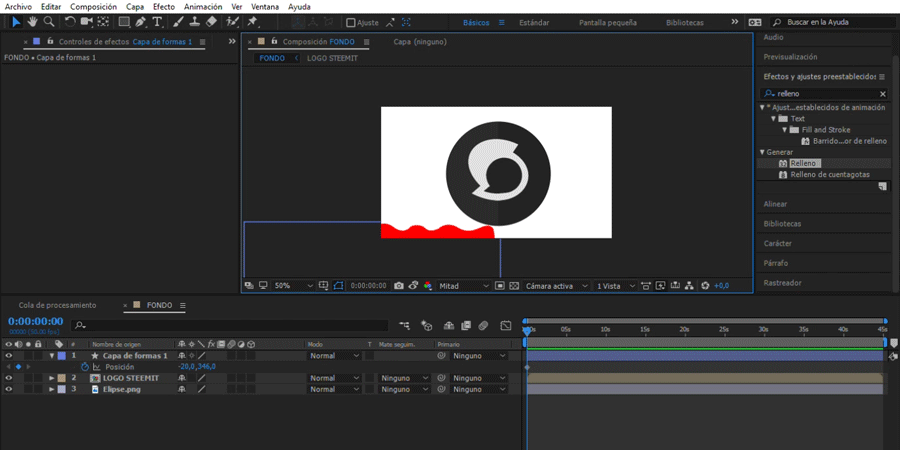Select the Hand tool in toolbar
Screen dimensions: 900x450
[x=32, y=22]
